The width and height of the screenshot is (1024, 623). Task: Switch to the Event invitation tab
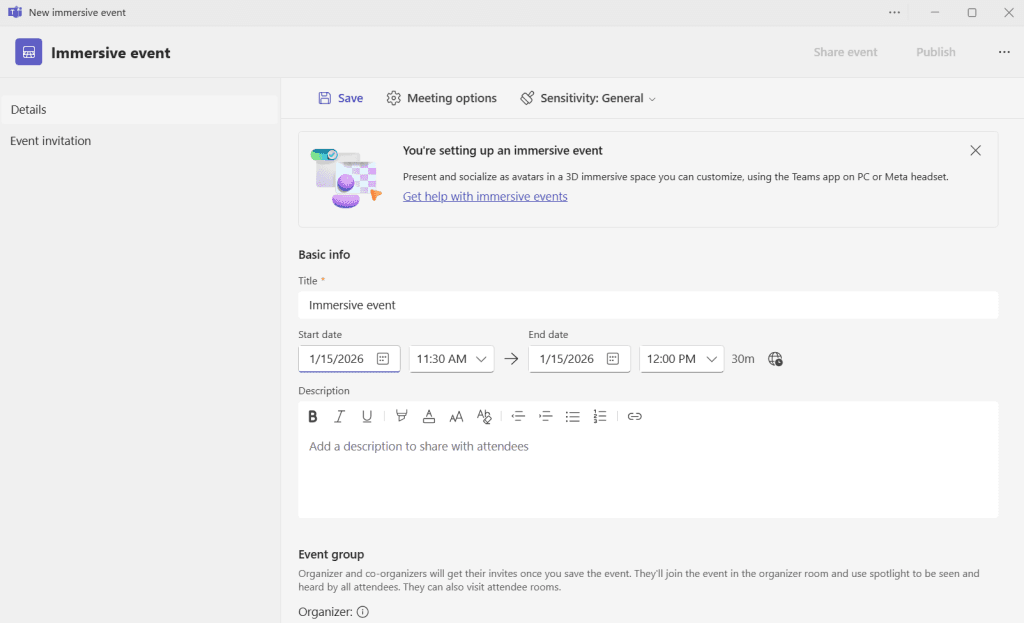click(51, 141)
